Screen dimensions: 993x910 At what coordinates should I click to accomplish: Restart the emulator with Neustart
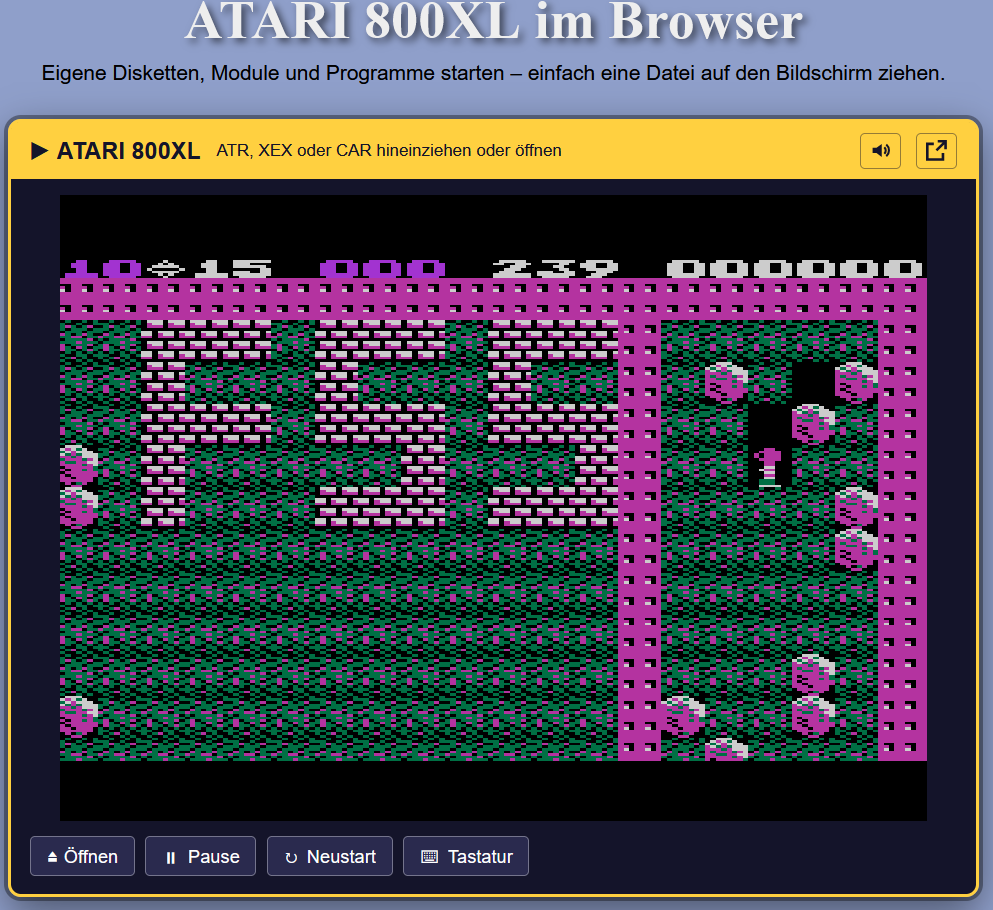(x=330, y=856)
